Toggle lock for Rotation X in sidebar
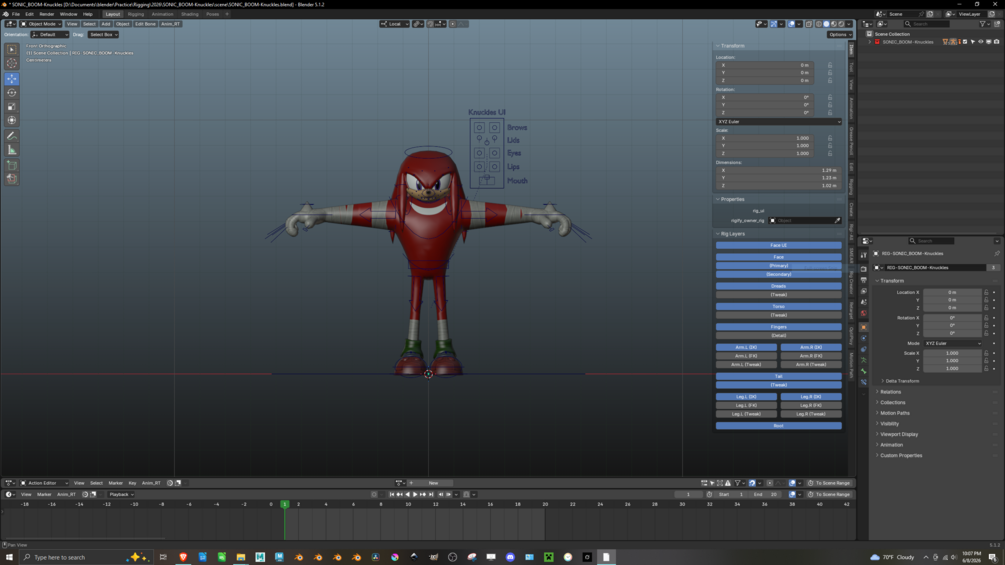This screenshot has height=565, width=1005. tap(830, 97)
